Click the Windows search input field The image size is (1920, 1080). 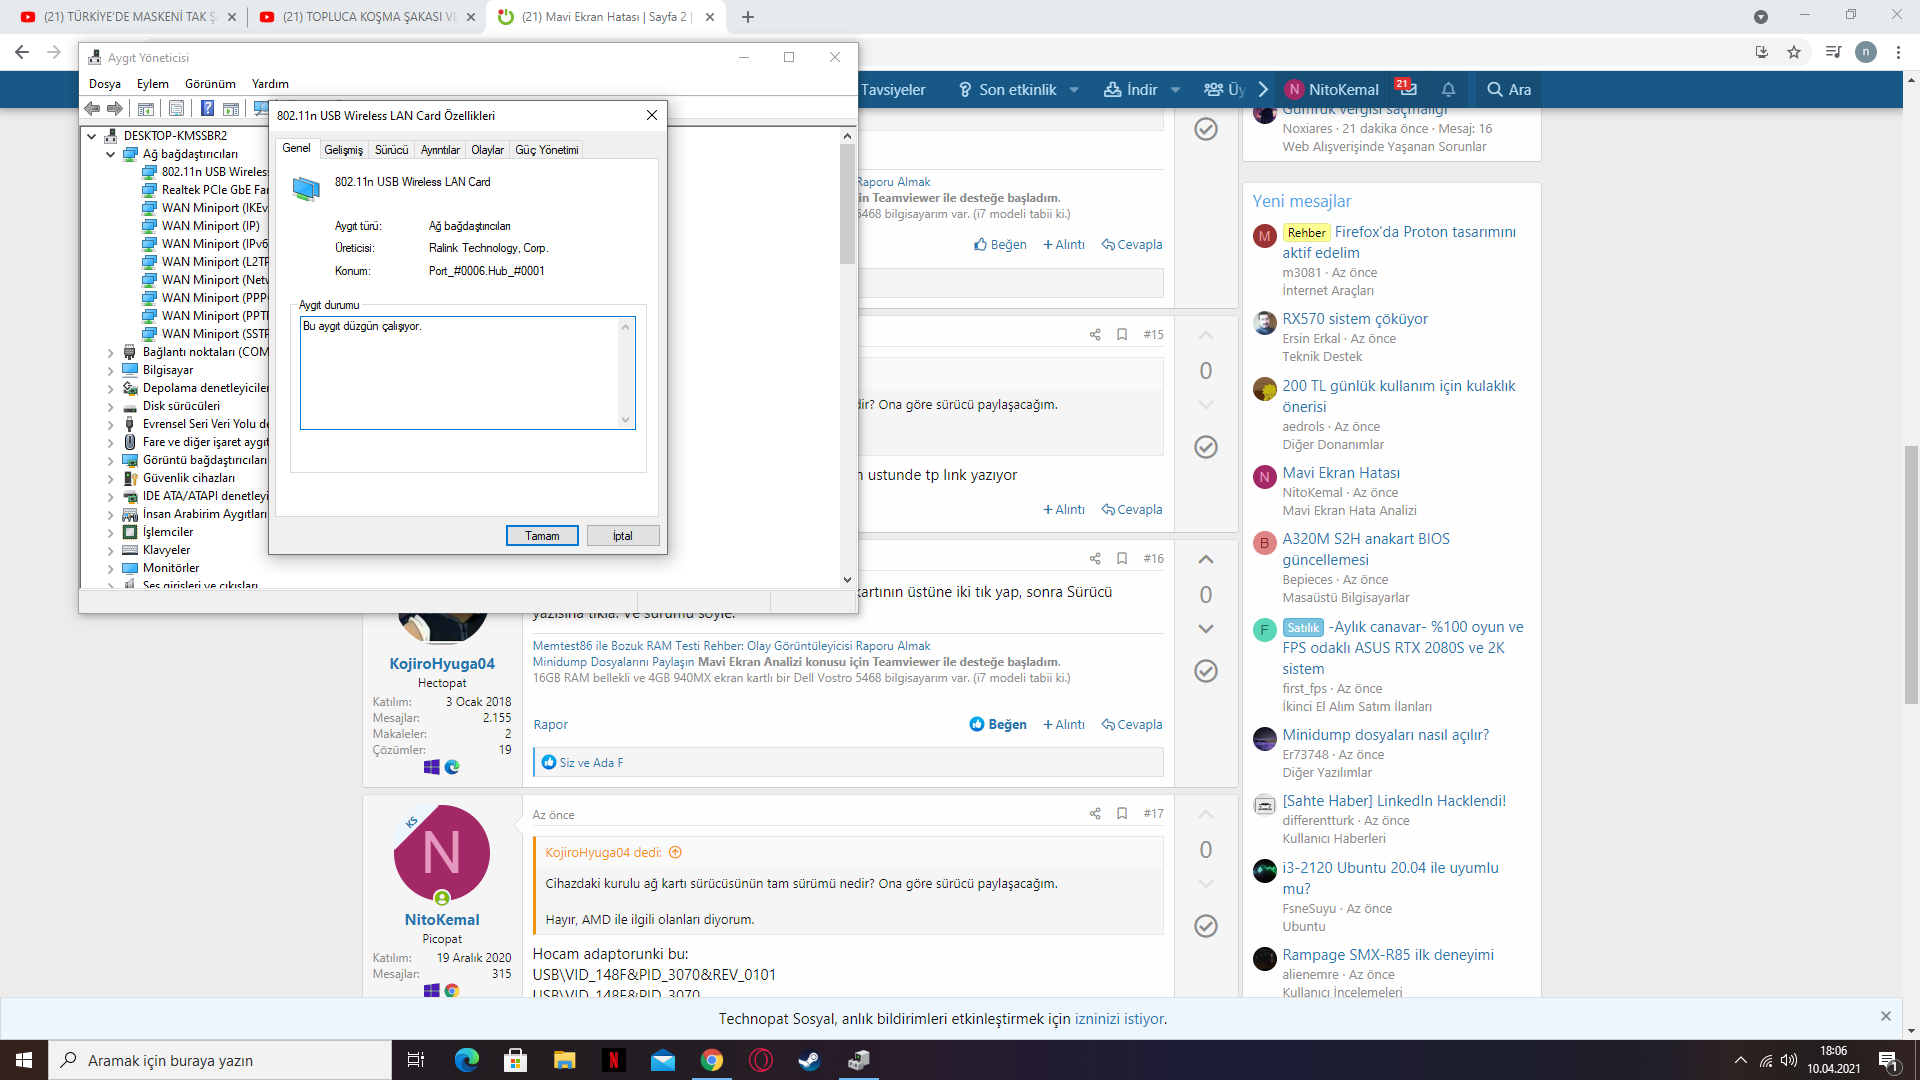[x=220, y=1060]
